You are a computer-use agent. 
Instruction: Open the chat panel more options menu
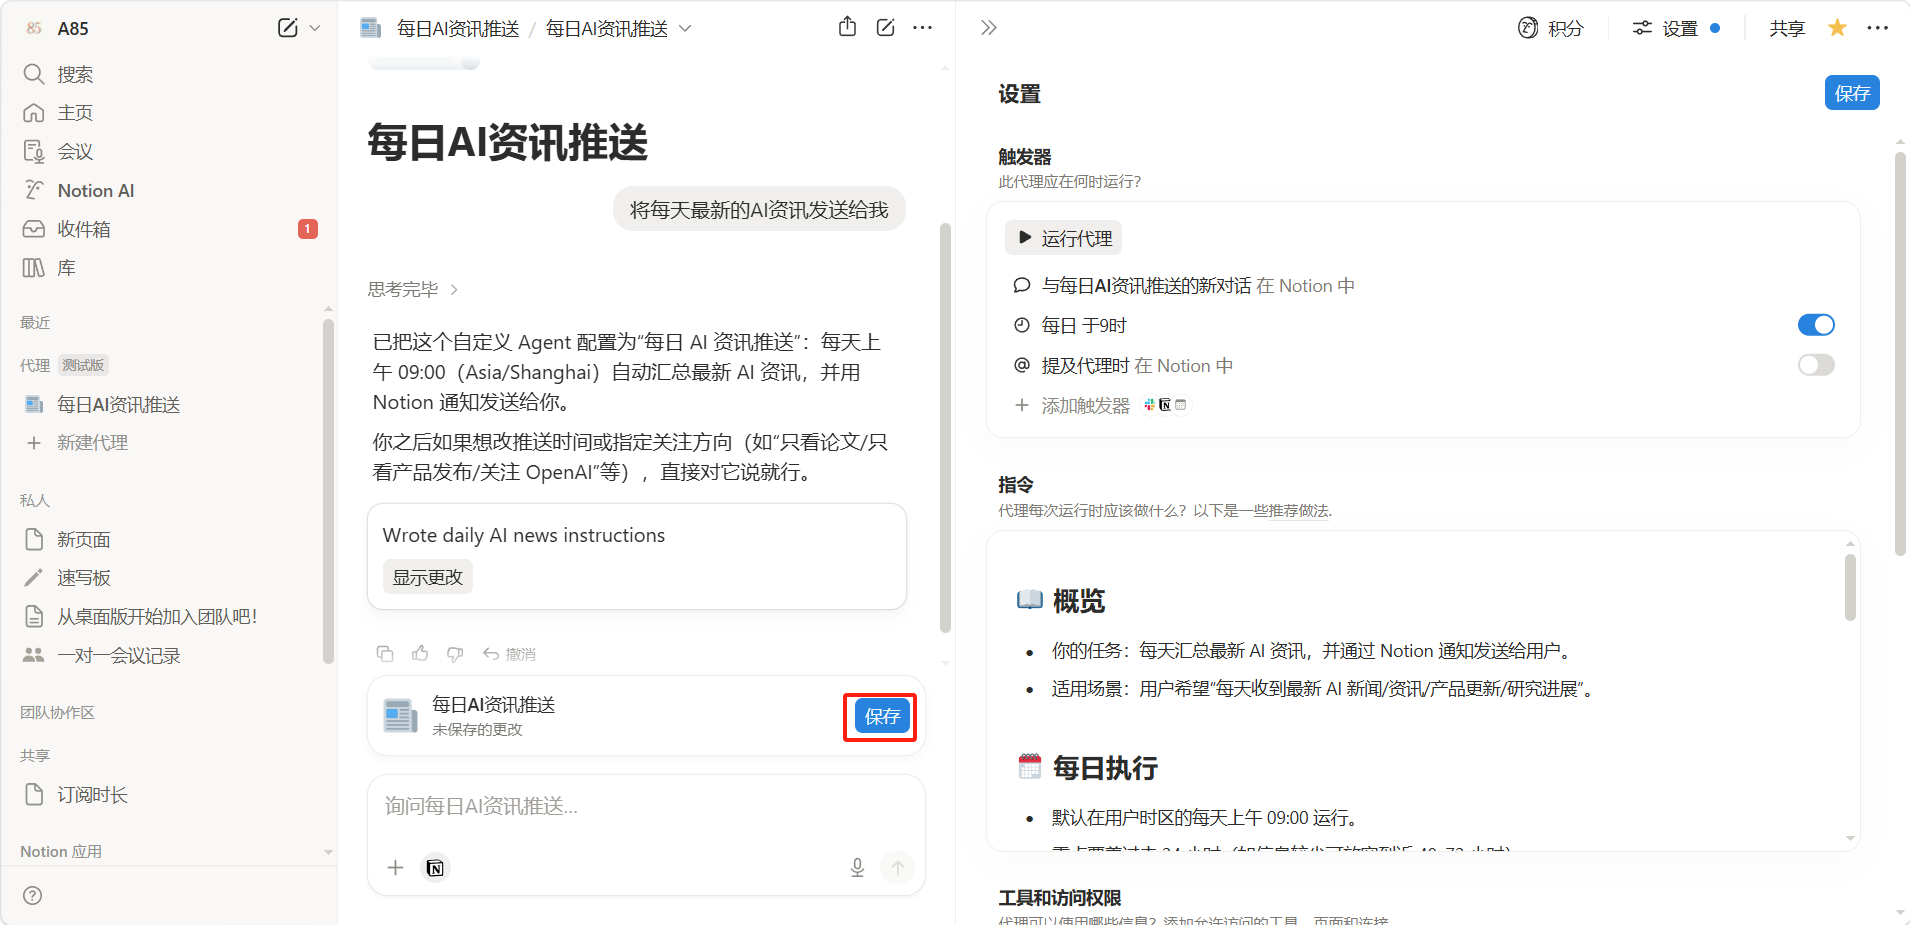923,28
